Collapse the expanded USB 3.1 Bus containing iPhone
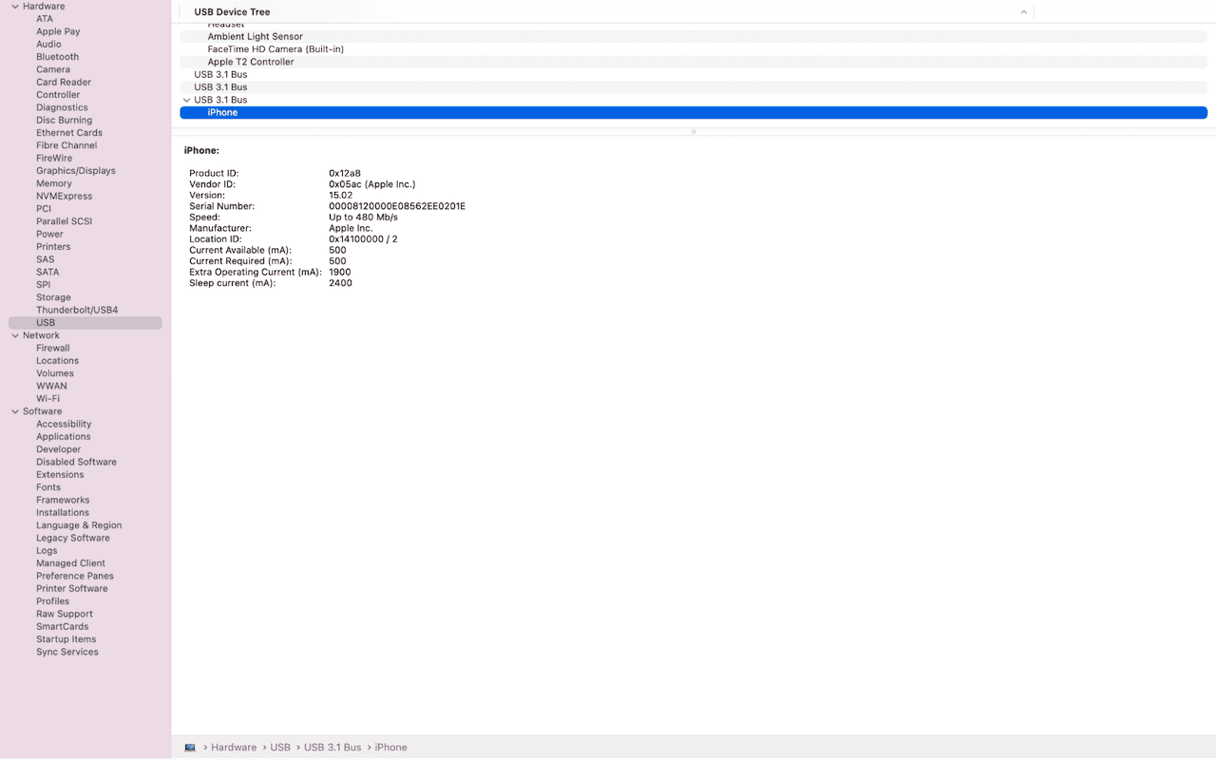Screen dimensions: 1216x760 pos(186,100)
